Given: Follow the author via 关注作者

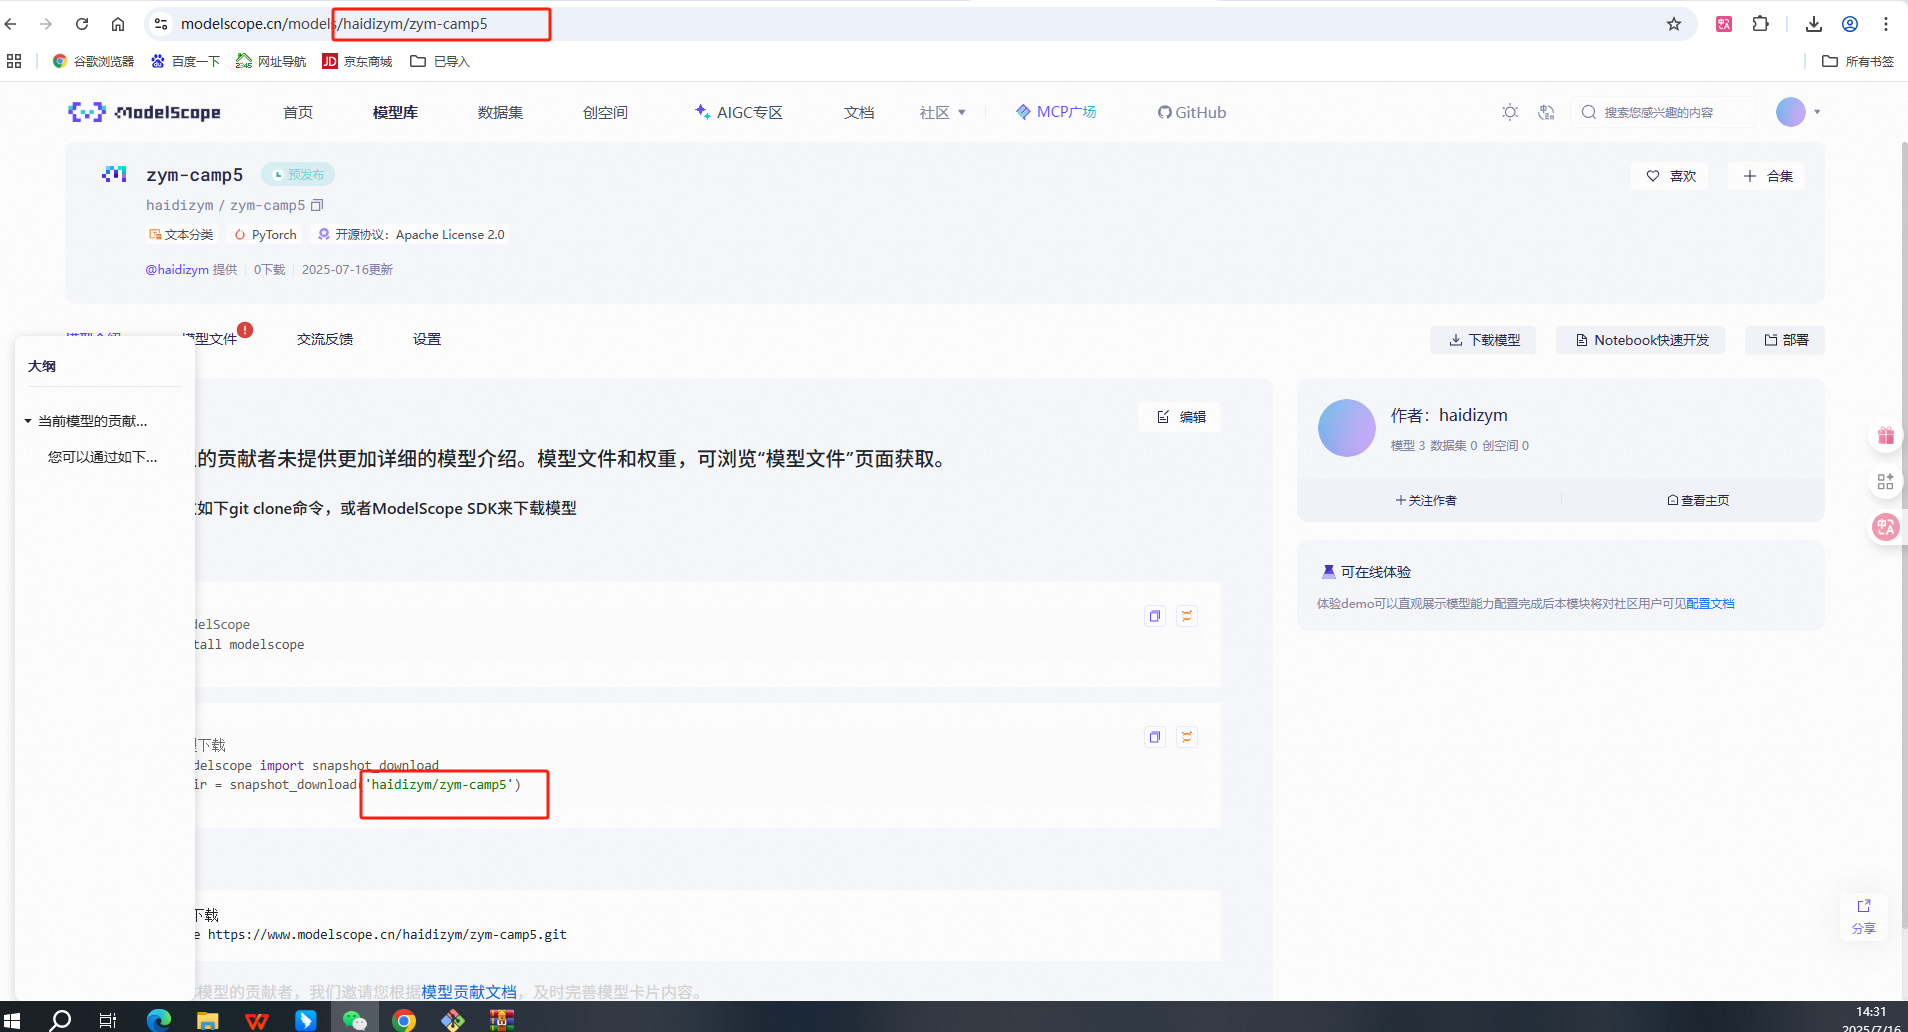Looking at the screenshot, I should pos(1426,500).
